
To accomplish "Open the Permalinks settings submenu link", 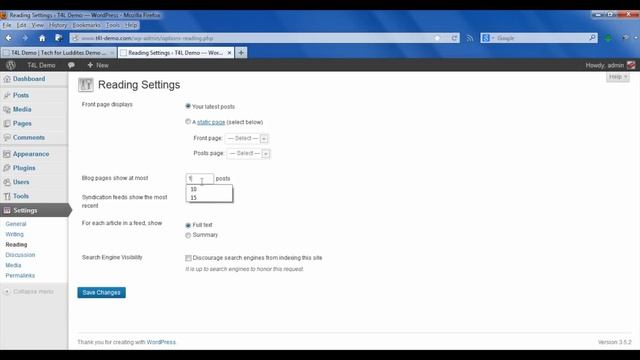I will tap(20, 276).
